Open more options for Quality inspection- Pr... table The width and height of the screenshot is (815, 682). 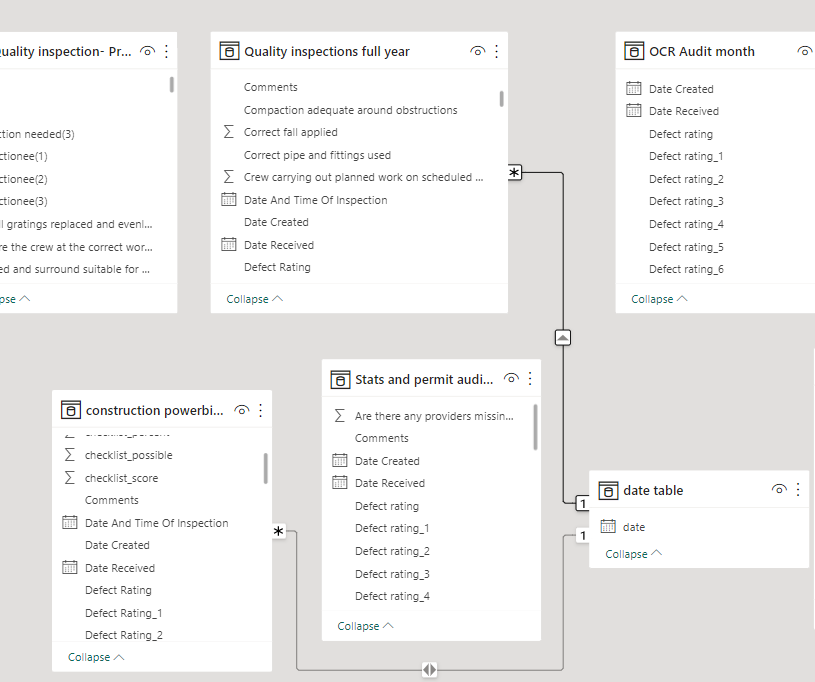(x=166, y=51)
